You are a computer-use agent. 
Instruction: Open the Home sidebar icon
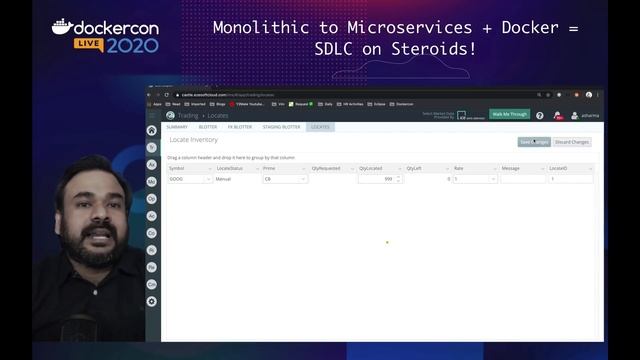(151, 131)
